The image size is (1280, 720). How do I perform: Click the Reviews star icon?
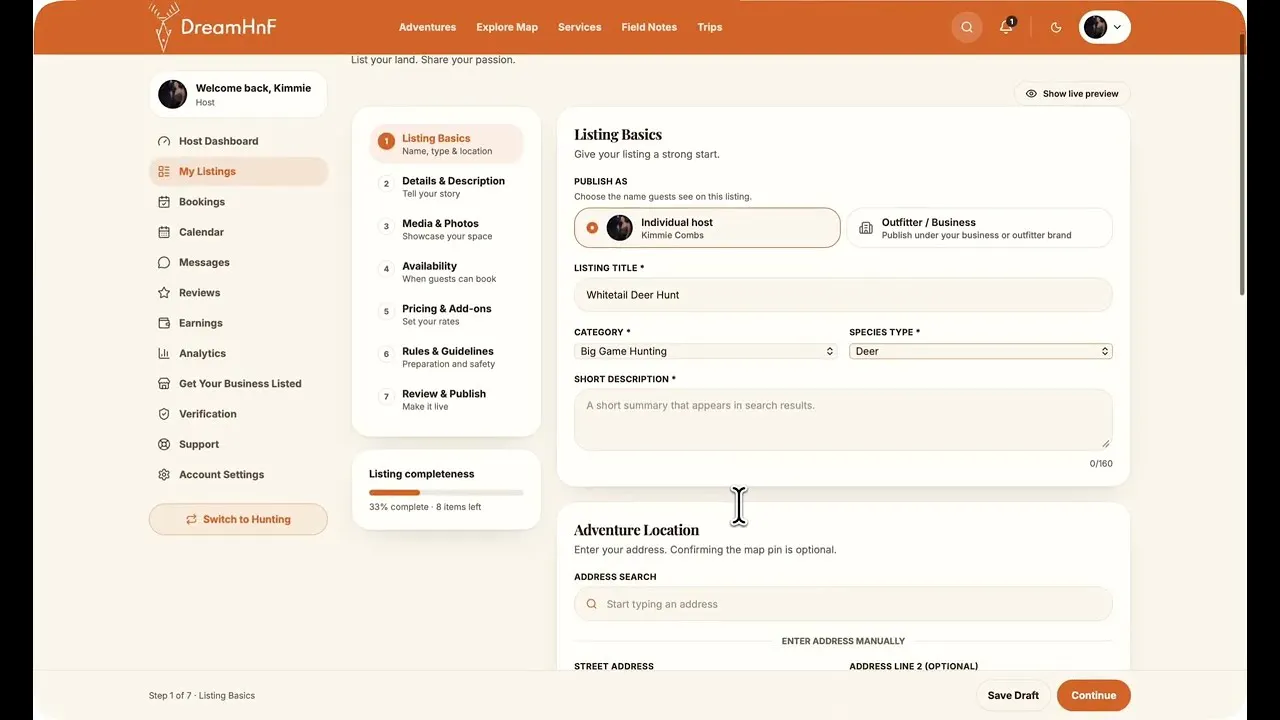point(164,293)
